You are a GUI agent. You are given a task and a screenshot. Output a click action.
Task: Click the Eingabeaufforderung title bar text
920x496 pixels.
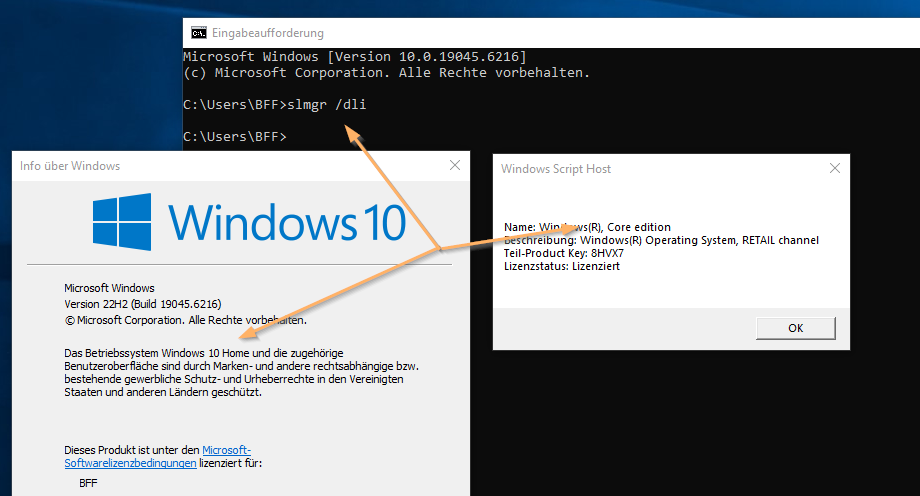point(268,33)
